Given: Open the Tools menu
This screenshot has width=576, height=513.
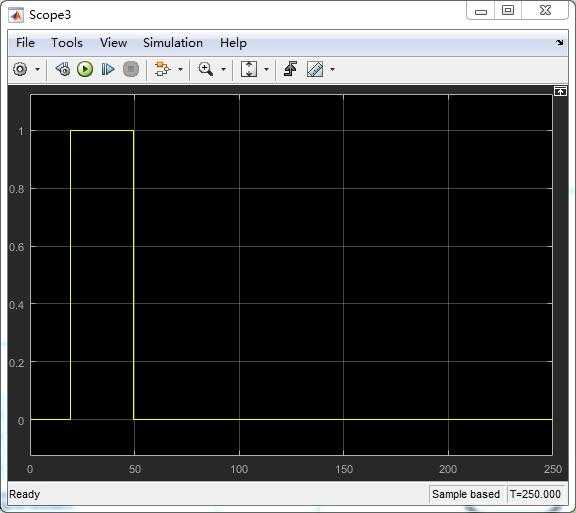Looking at the screenshot, I should point(67,43).
